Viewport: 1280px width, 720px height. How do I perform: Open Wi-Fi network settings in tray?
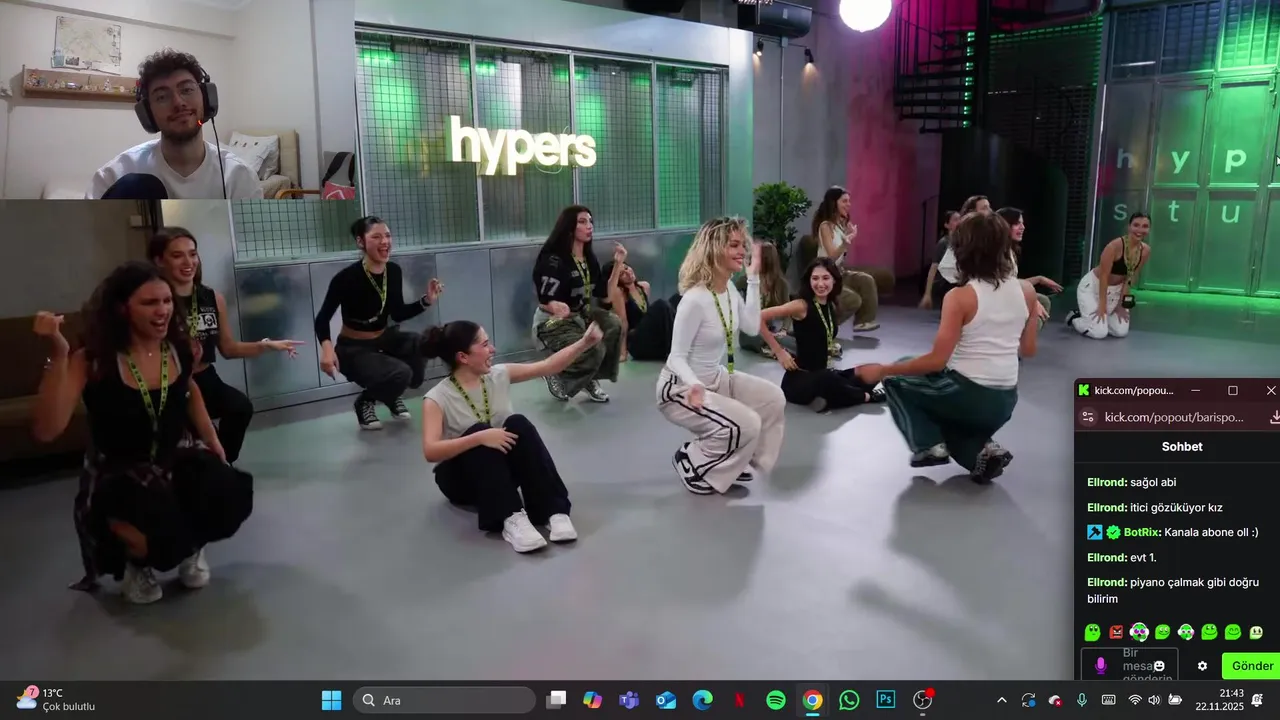coord(1135,700)
